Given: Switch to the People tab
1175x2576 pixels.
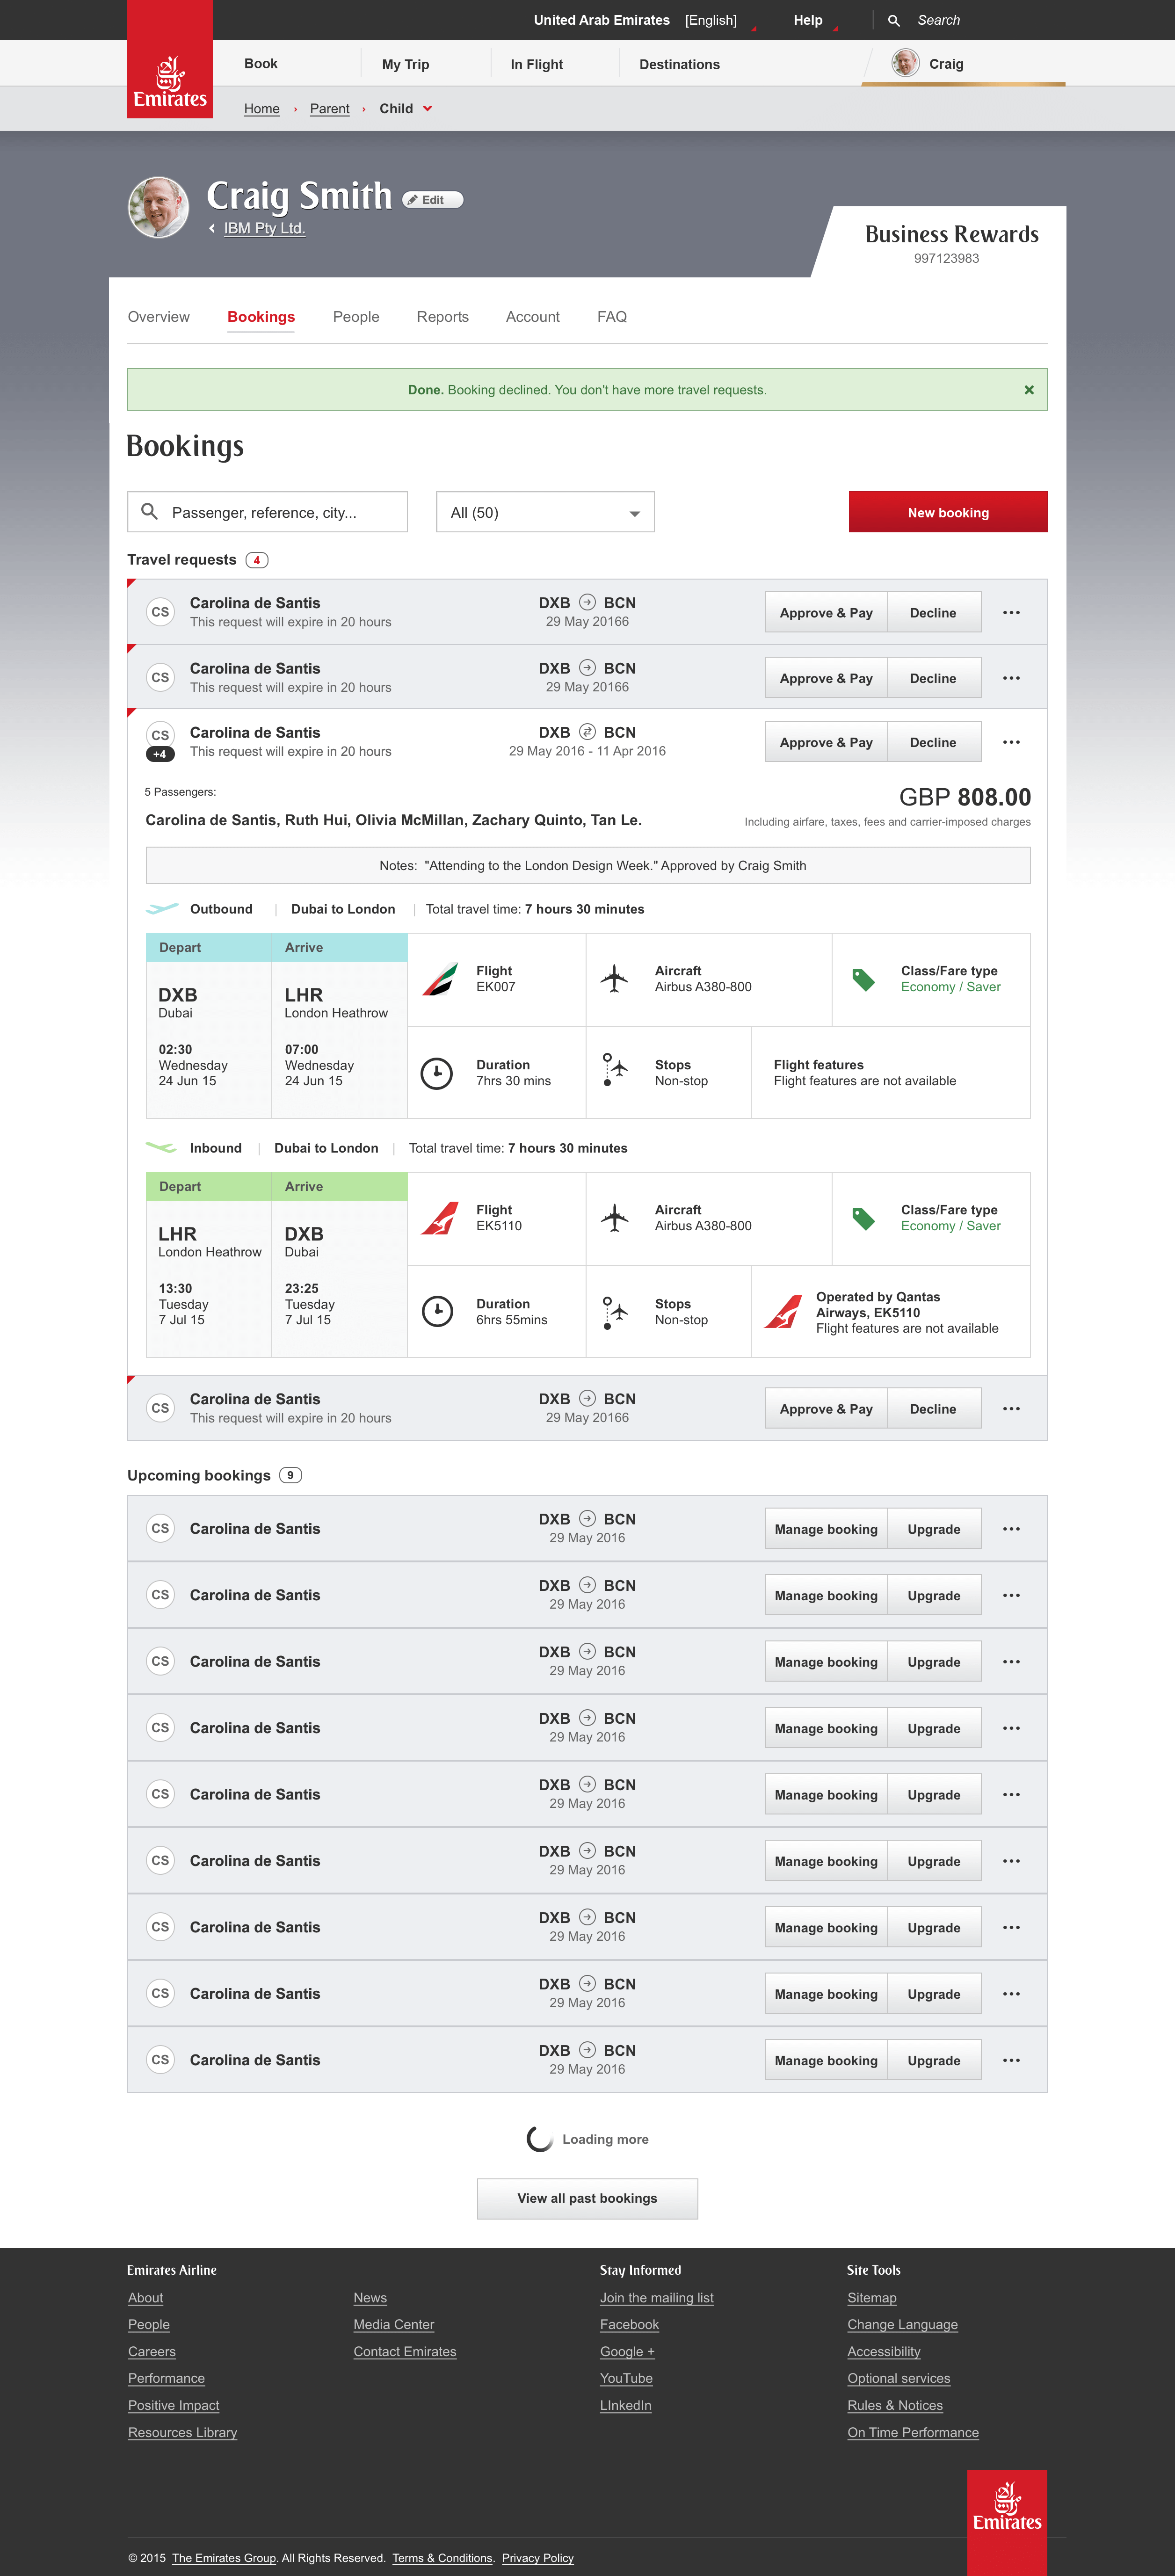Looking at the screenshot, I should (x=356, y=316).
